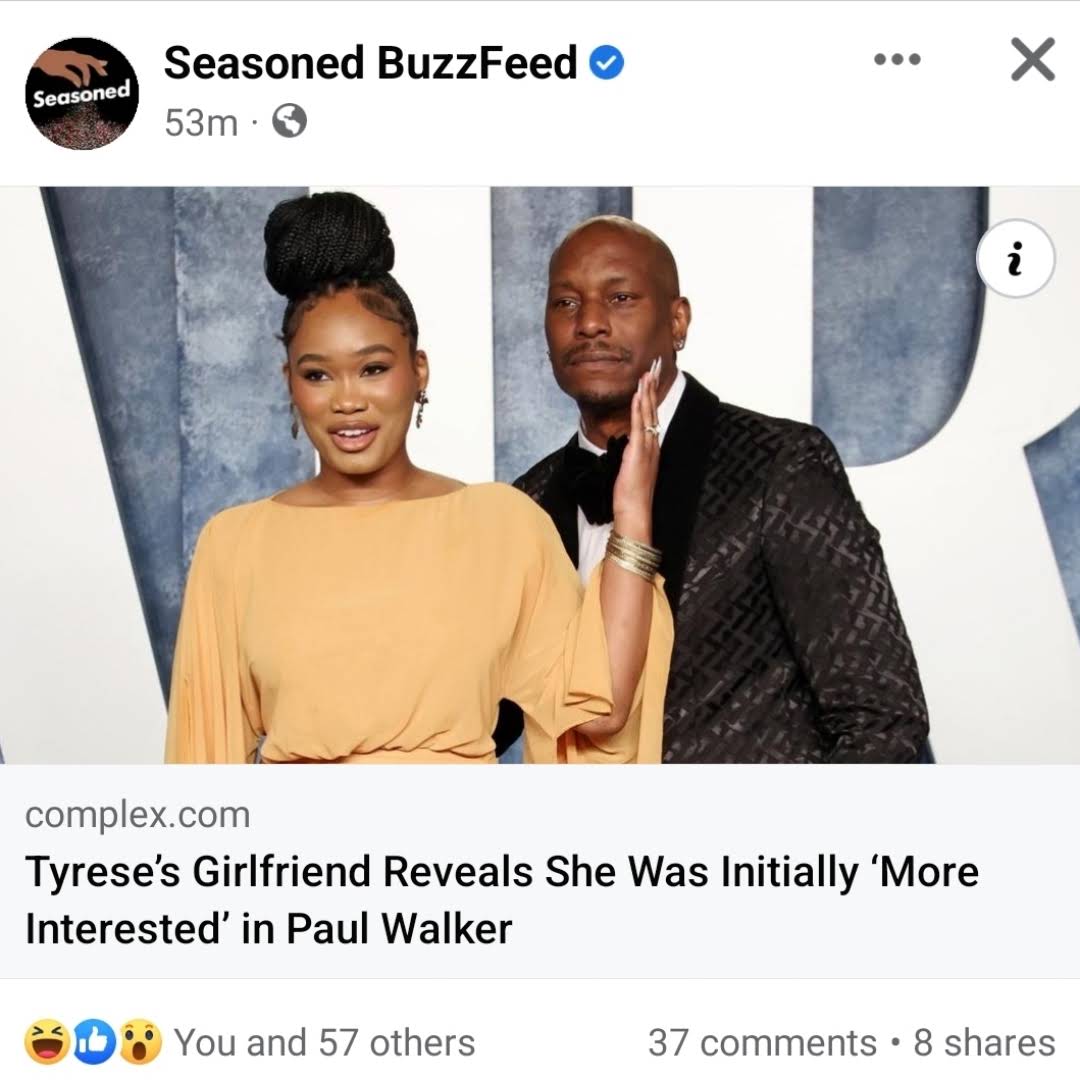Viewport: 1080px width, 1080px height.
Task: Click the globe public audience icon
Action: (289, 122)
